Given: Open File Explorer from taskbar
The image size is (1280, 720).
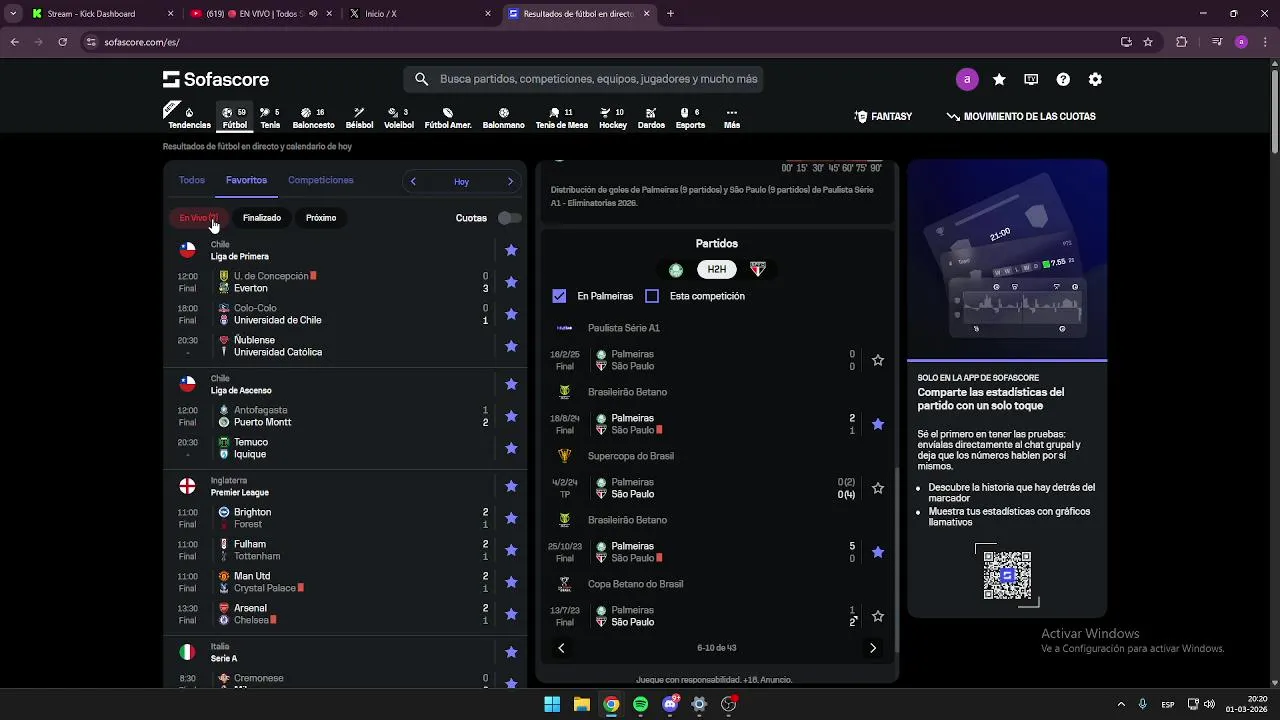Looking at the screenshot, I should pos(581,704).
